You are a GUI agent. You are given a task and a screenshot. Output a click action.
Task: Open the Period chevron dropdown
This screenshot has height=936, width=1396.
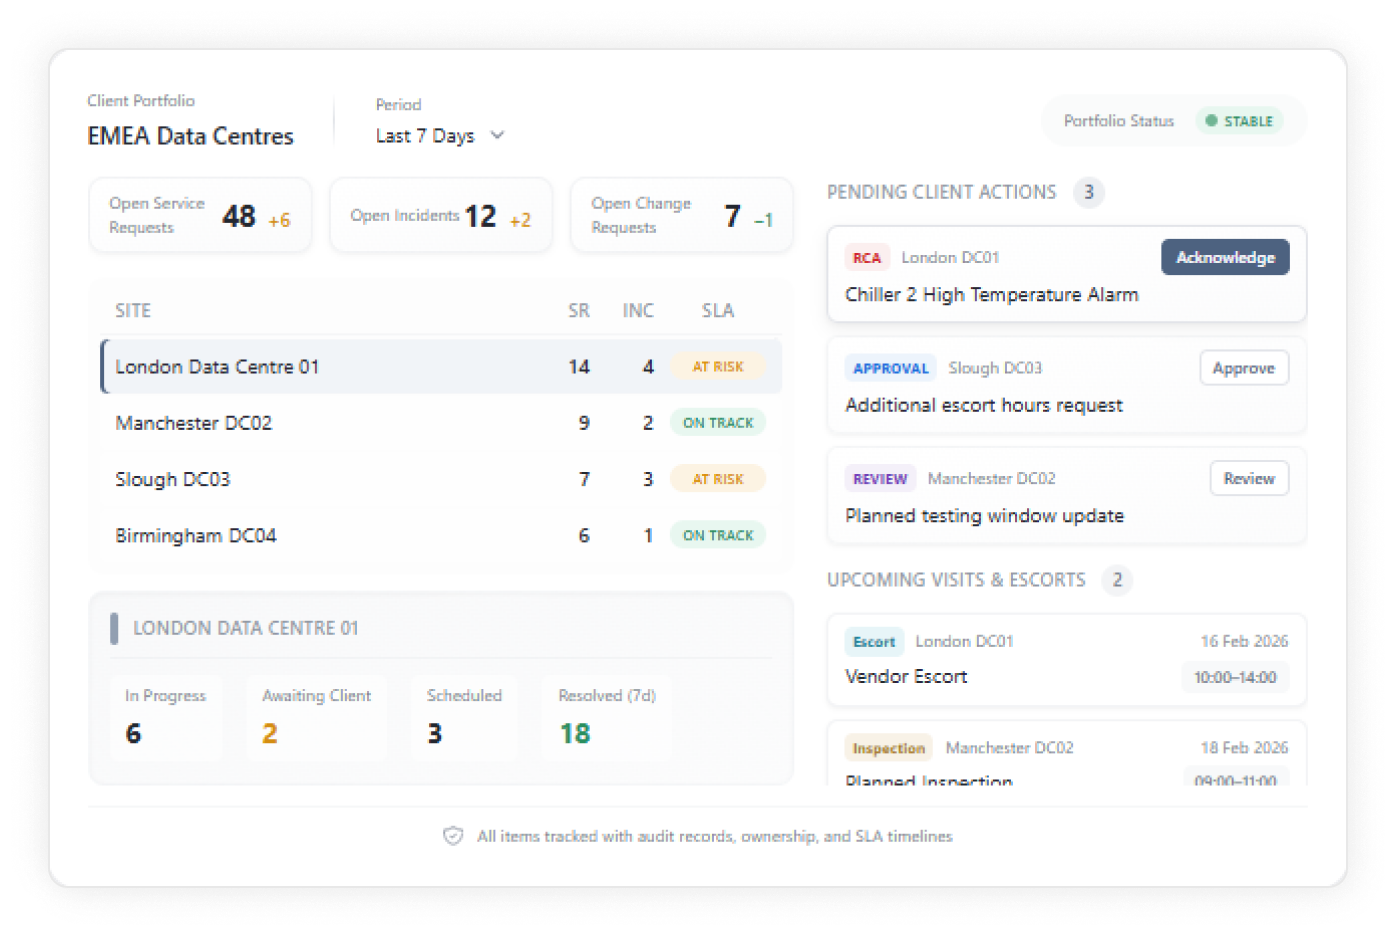tap(497, 135)
